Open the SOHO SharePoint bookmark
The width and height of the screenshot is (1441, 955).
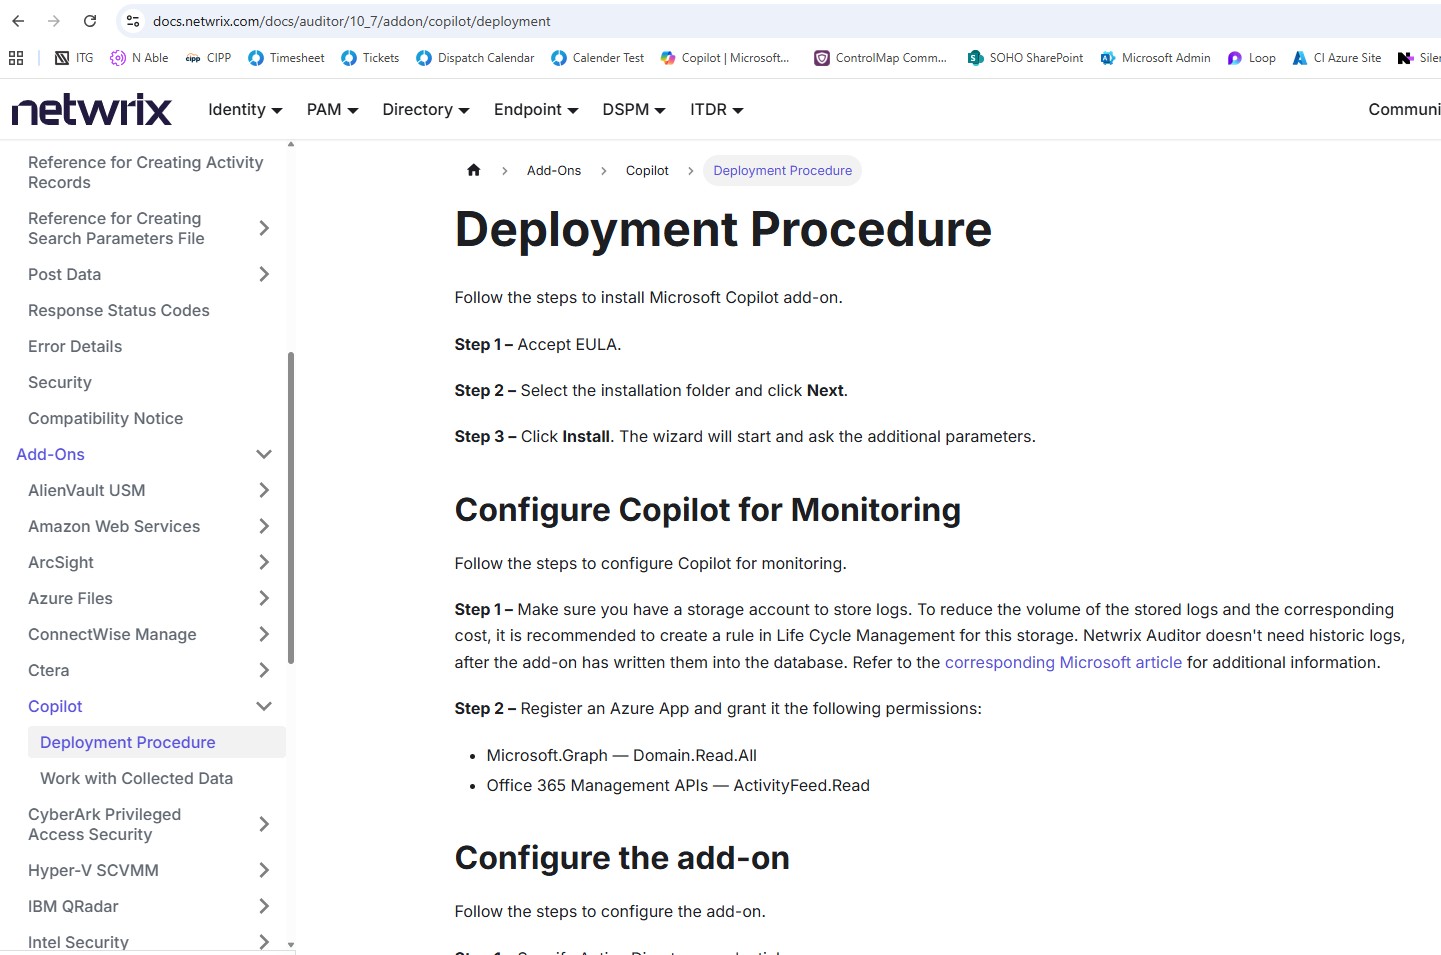coord(1025,58)
